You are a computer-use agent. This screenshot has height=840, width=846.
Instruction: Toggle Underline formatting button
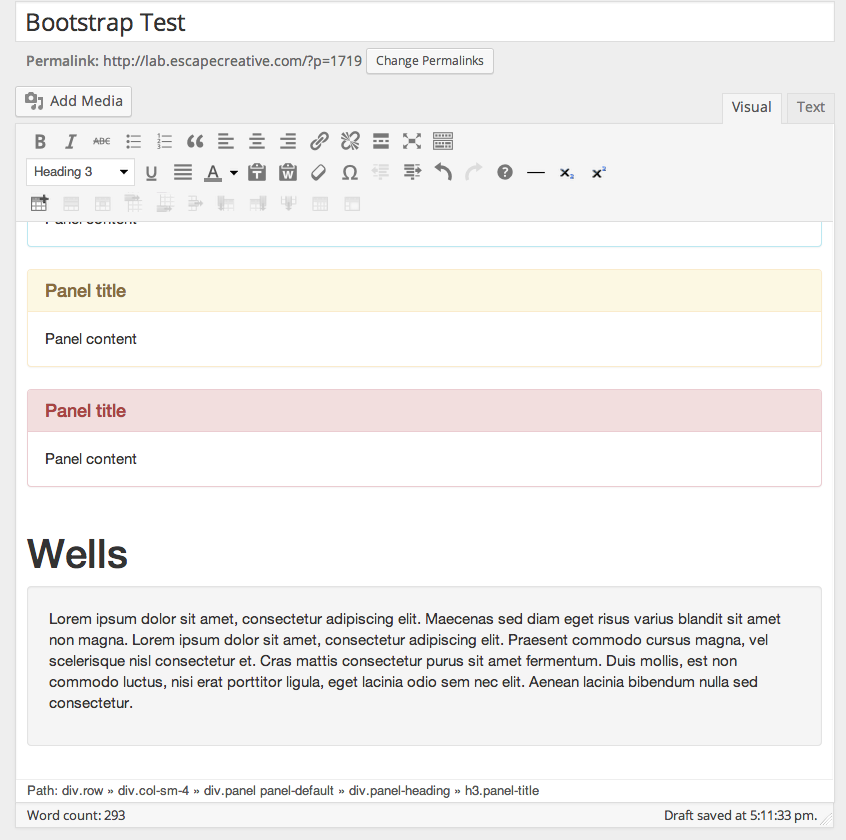[x=151, y=173]
